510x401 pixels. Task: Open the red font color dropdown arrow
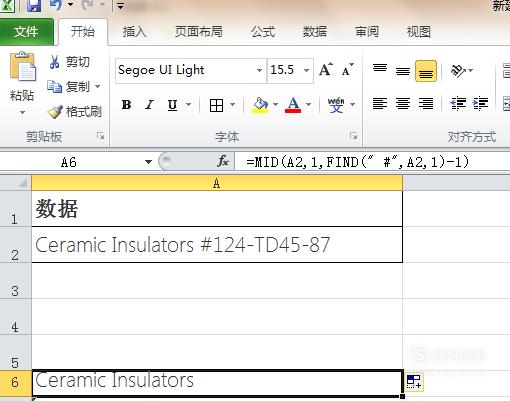click(308, 105)
